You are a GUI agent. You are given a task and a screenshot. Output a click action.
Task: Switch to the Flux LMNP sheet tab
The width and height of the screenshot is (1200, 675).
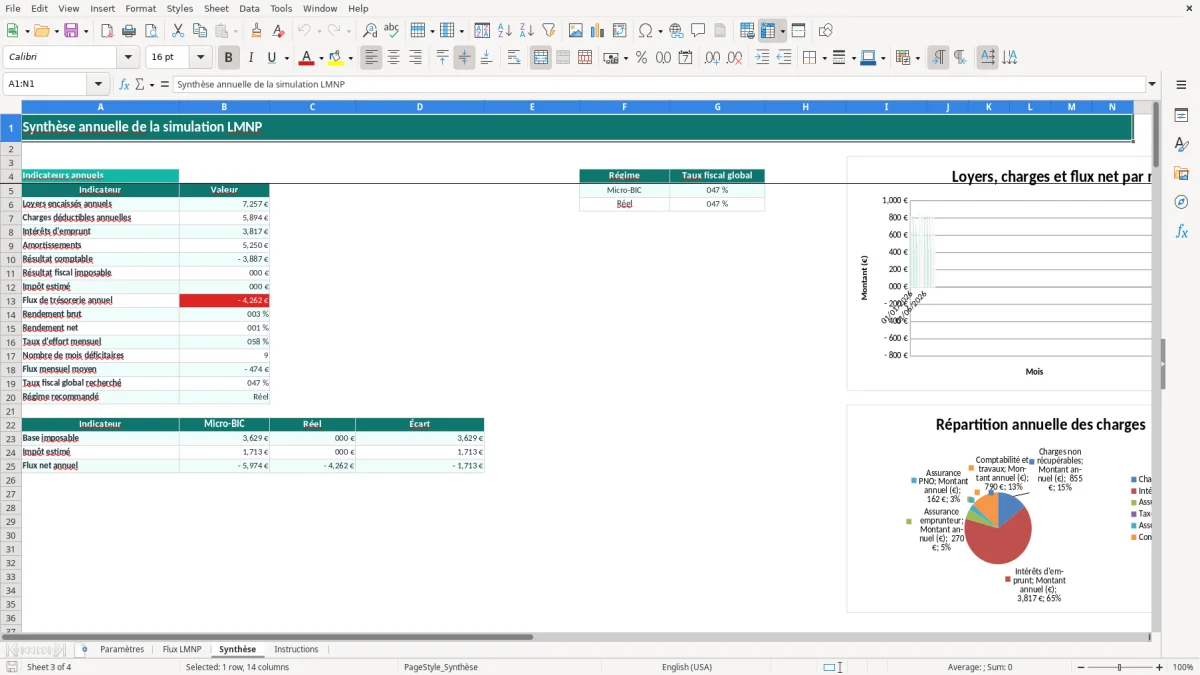(x=182, y=649)
